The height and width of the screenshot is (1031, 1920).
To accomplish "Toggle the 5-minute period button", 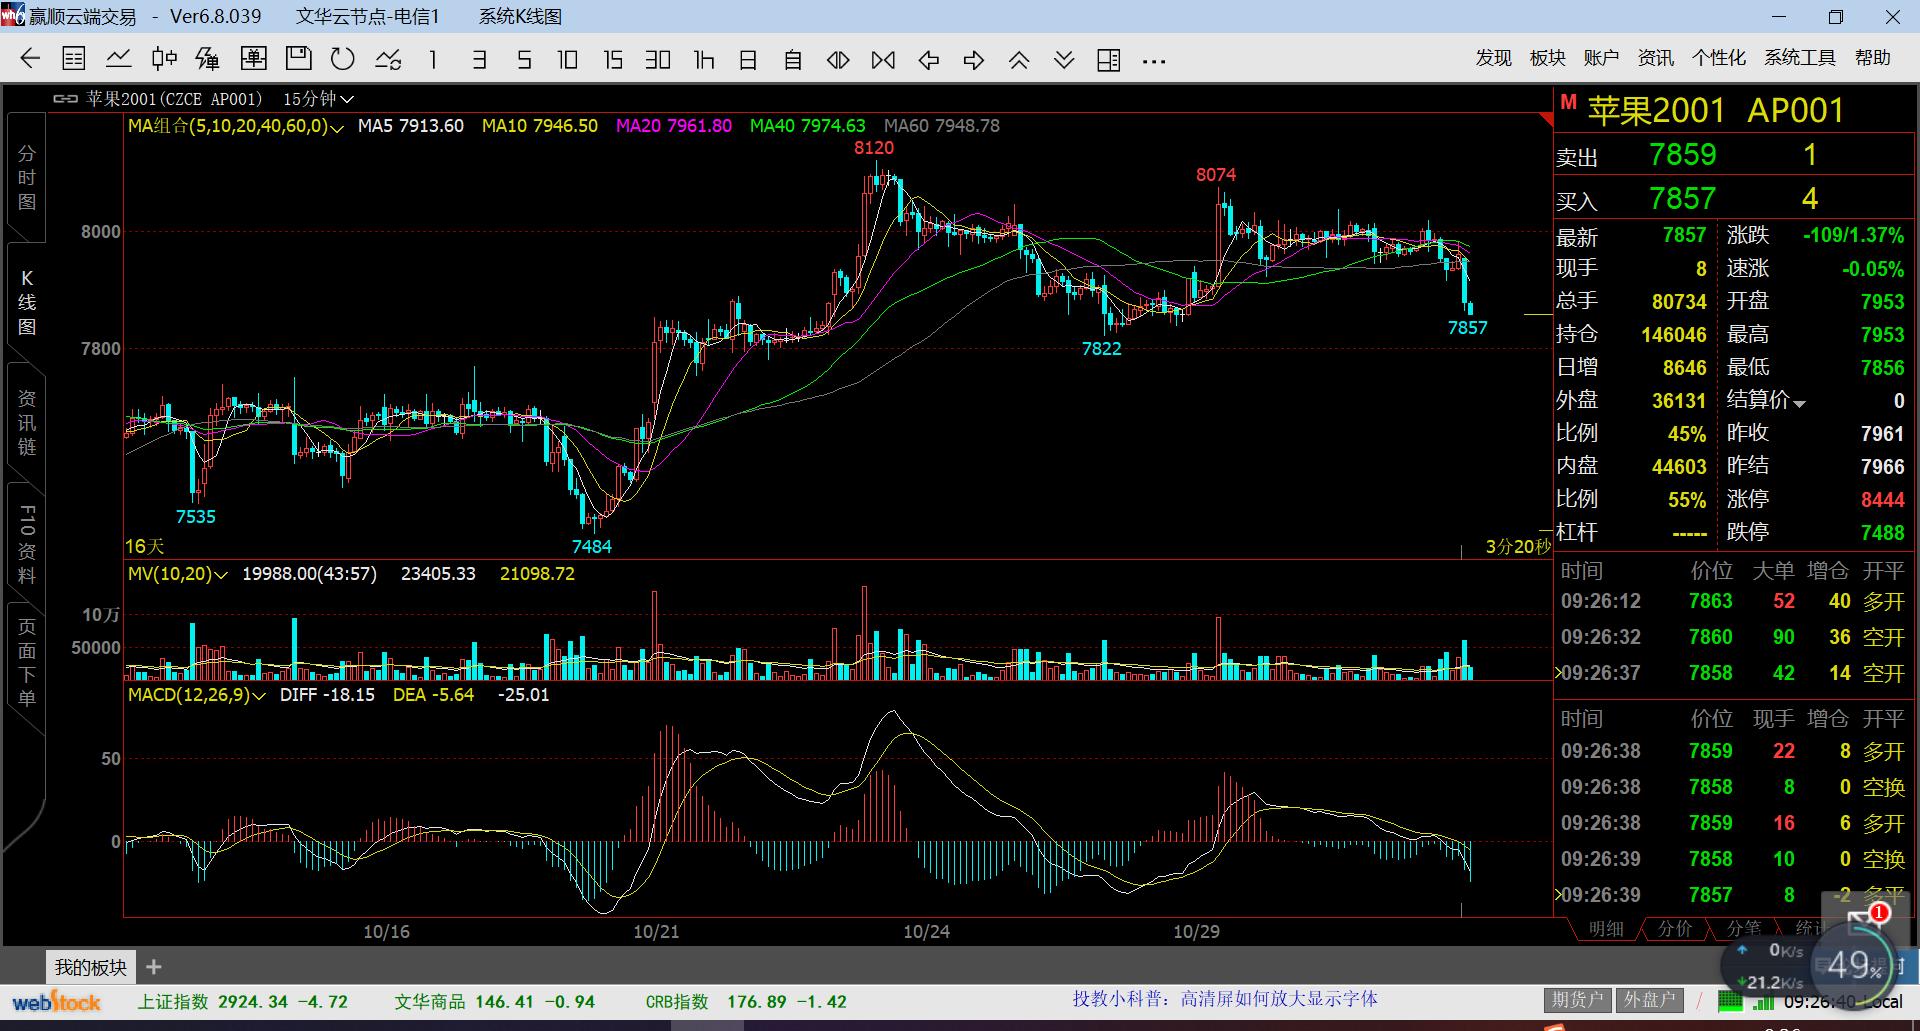I will [524, 60].
